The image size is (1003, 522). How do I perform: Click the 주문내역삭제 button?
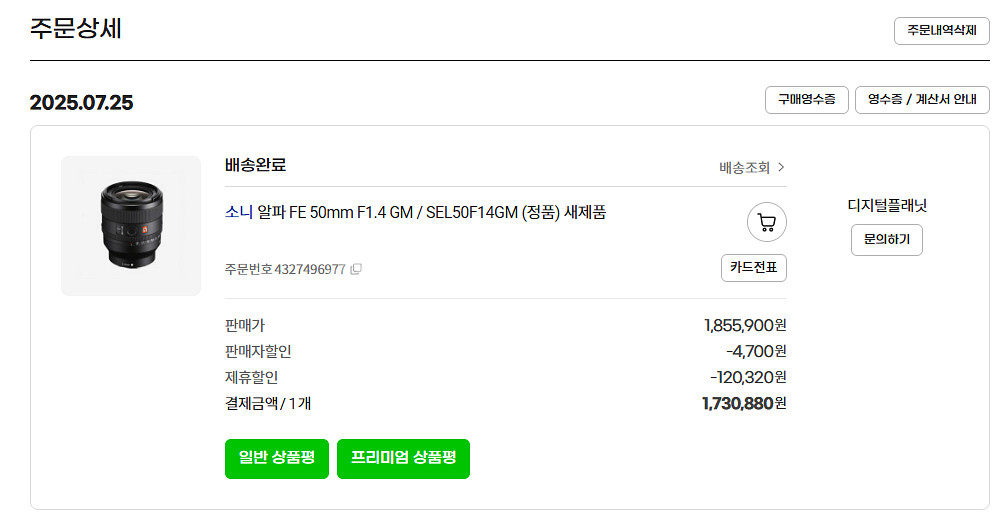tap(941, 31)
